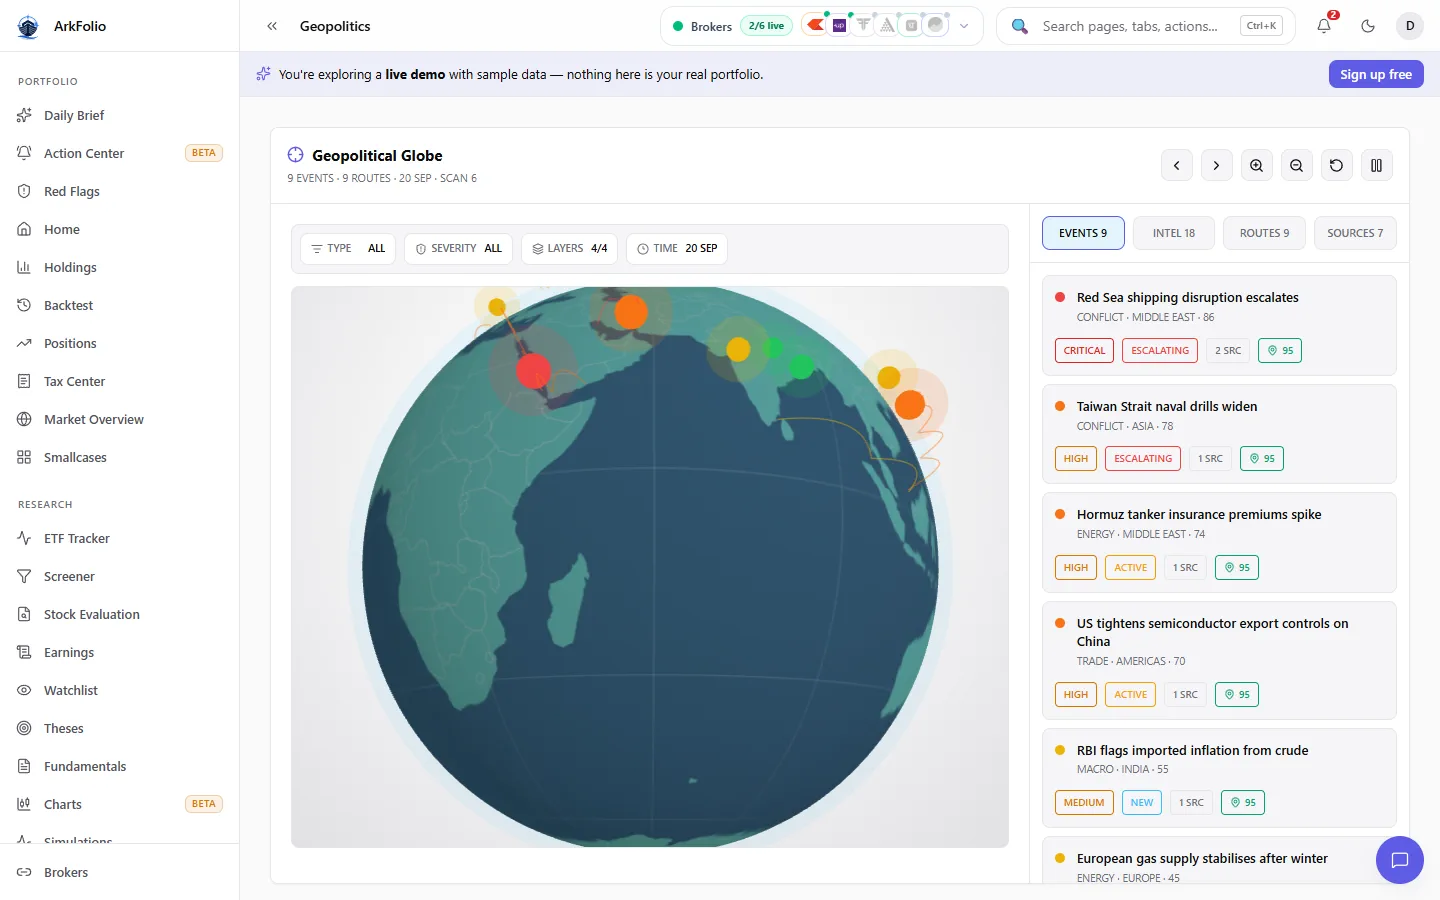This screenshot has width=1440, height=900.
Task: Pause the globe rotation
Action: [1377, 165]
